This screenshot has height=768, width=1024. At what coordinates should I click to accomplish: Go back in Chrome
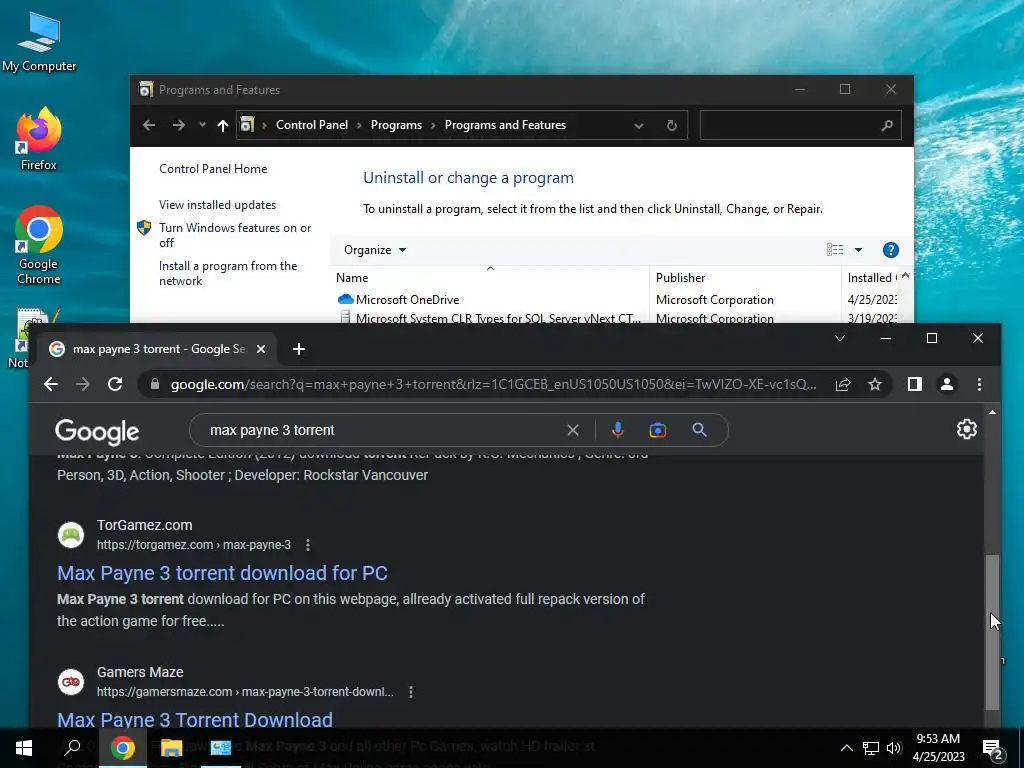pyautogui.click(x=51, y=384)
